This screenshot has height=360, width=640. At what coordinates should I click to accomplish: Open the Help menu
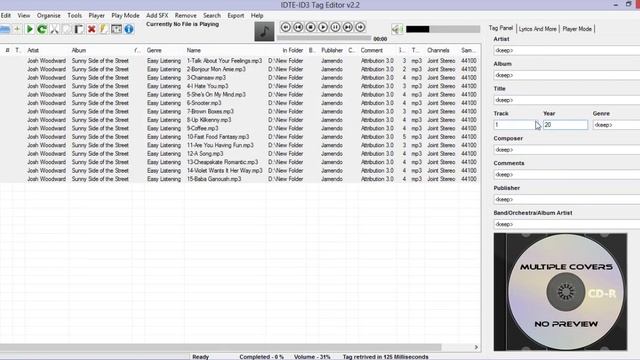pyautogui.click(x=257, y=16)
